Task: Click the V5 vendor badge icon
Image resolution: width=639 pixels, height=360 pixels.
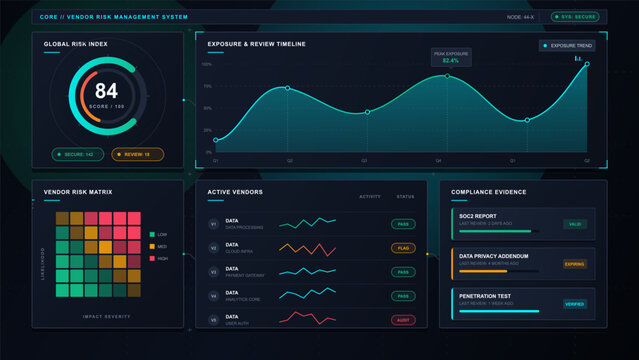Action: coord(214,320)
